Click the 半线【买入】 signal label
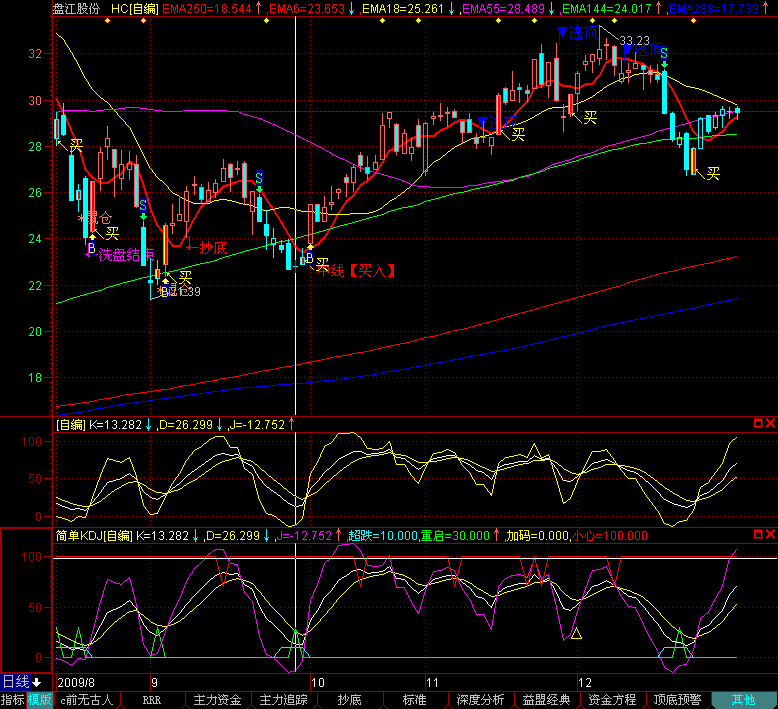Viewport: 778px width, 709px height. [x=356, y=270]
